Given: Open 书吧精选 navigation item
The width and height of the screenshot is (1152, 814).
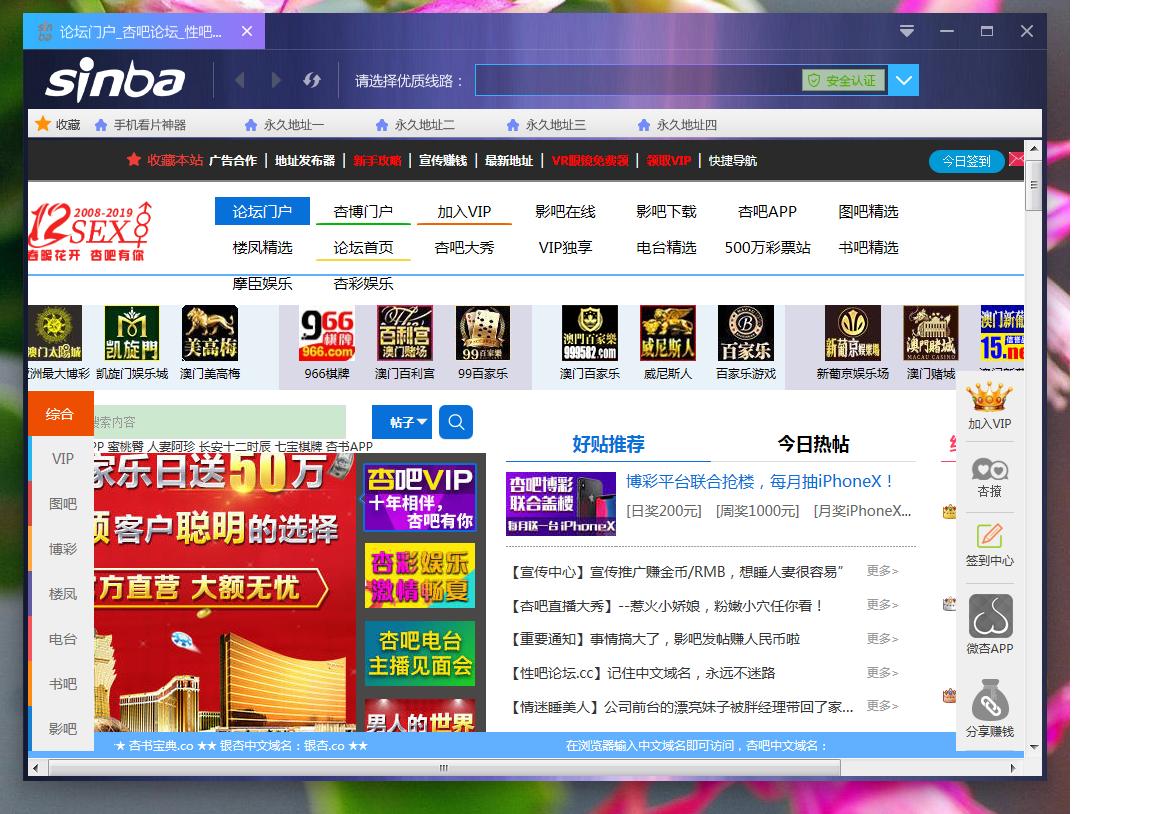Looking at the screenshot, I should (868, 248).
